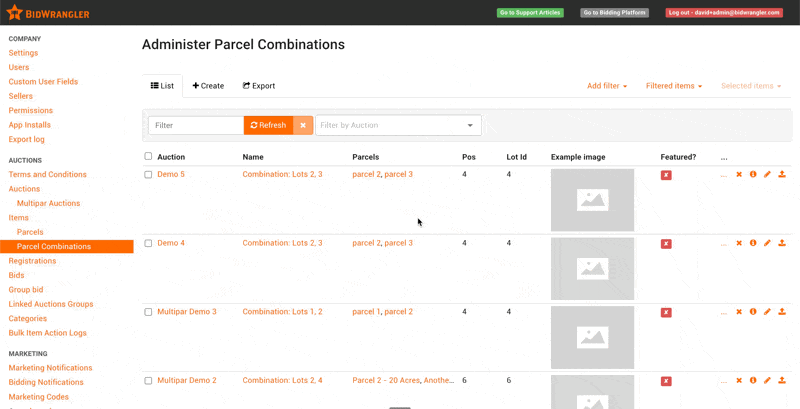Open the Filter by Auction dropdown

point(398,125)
